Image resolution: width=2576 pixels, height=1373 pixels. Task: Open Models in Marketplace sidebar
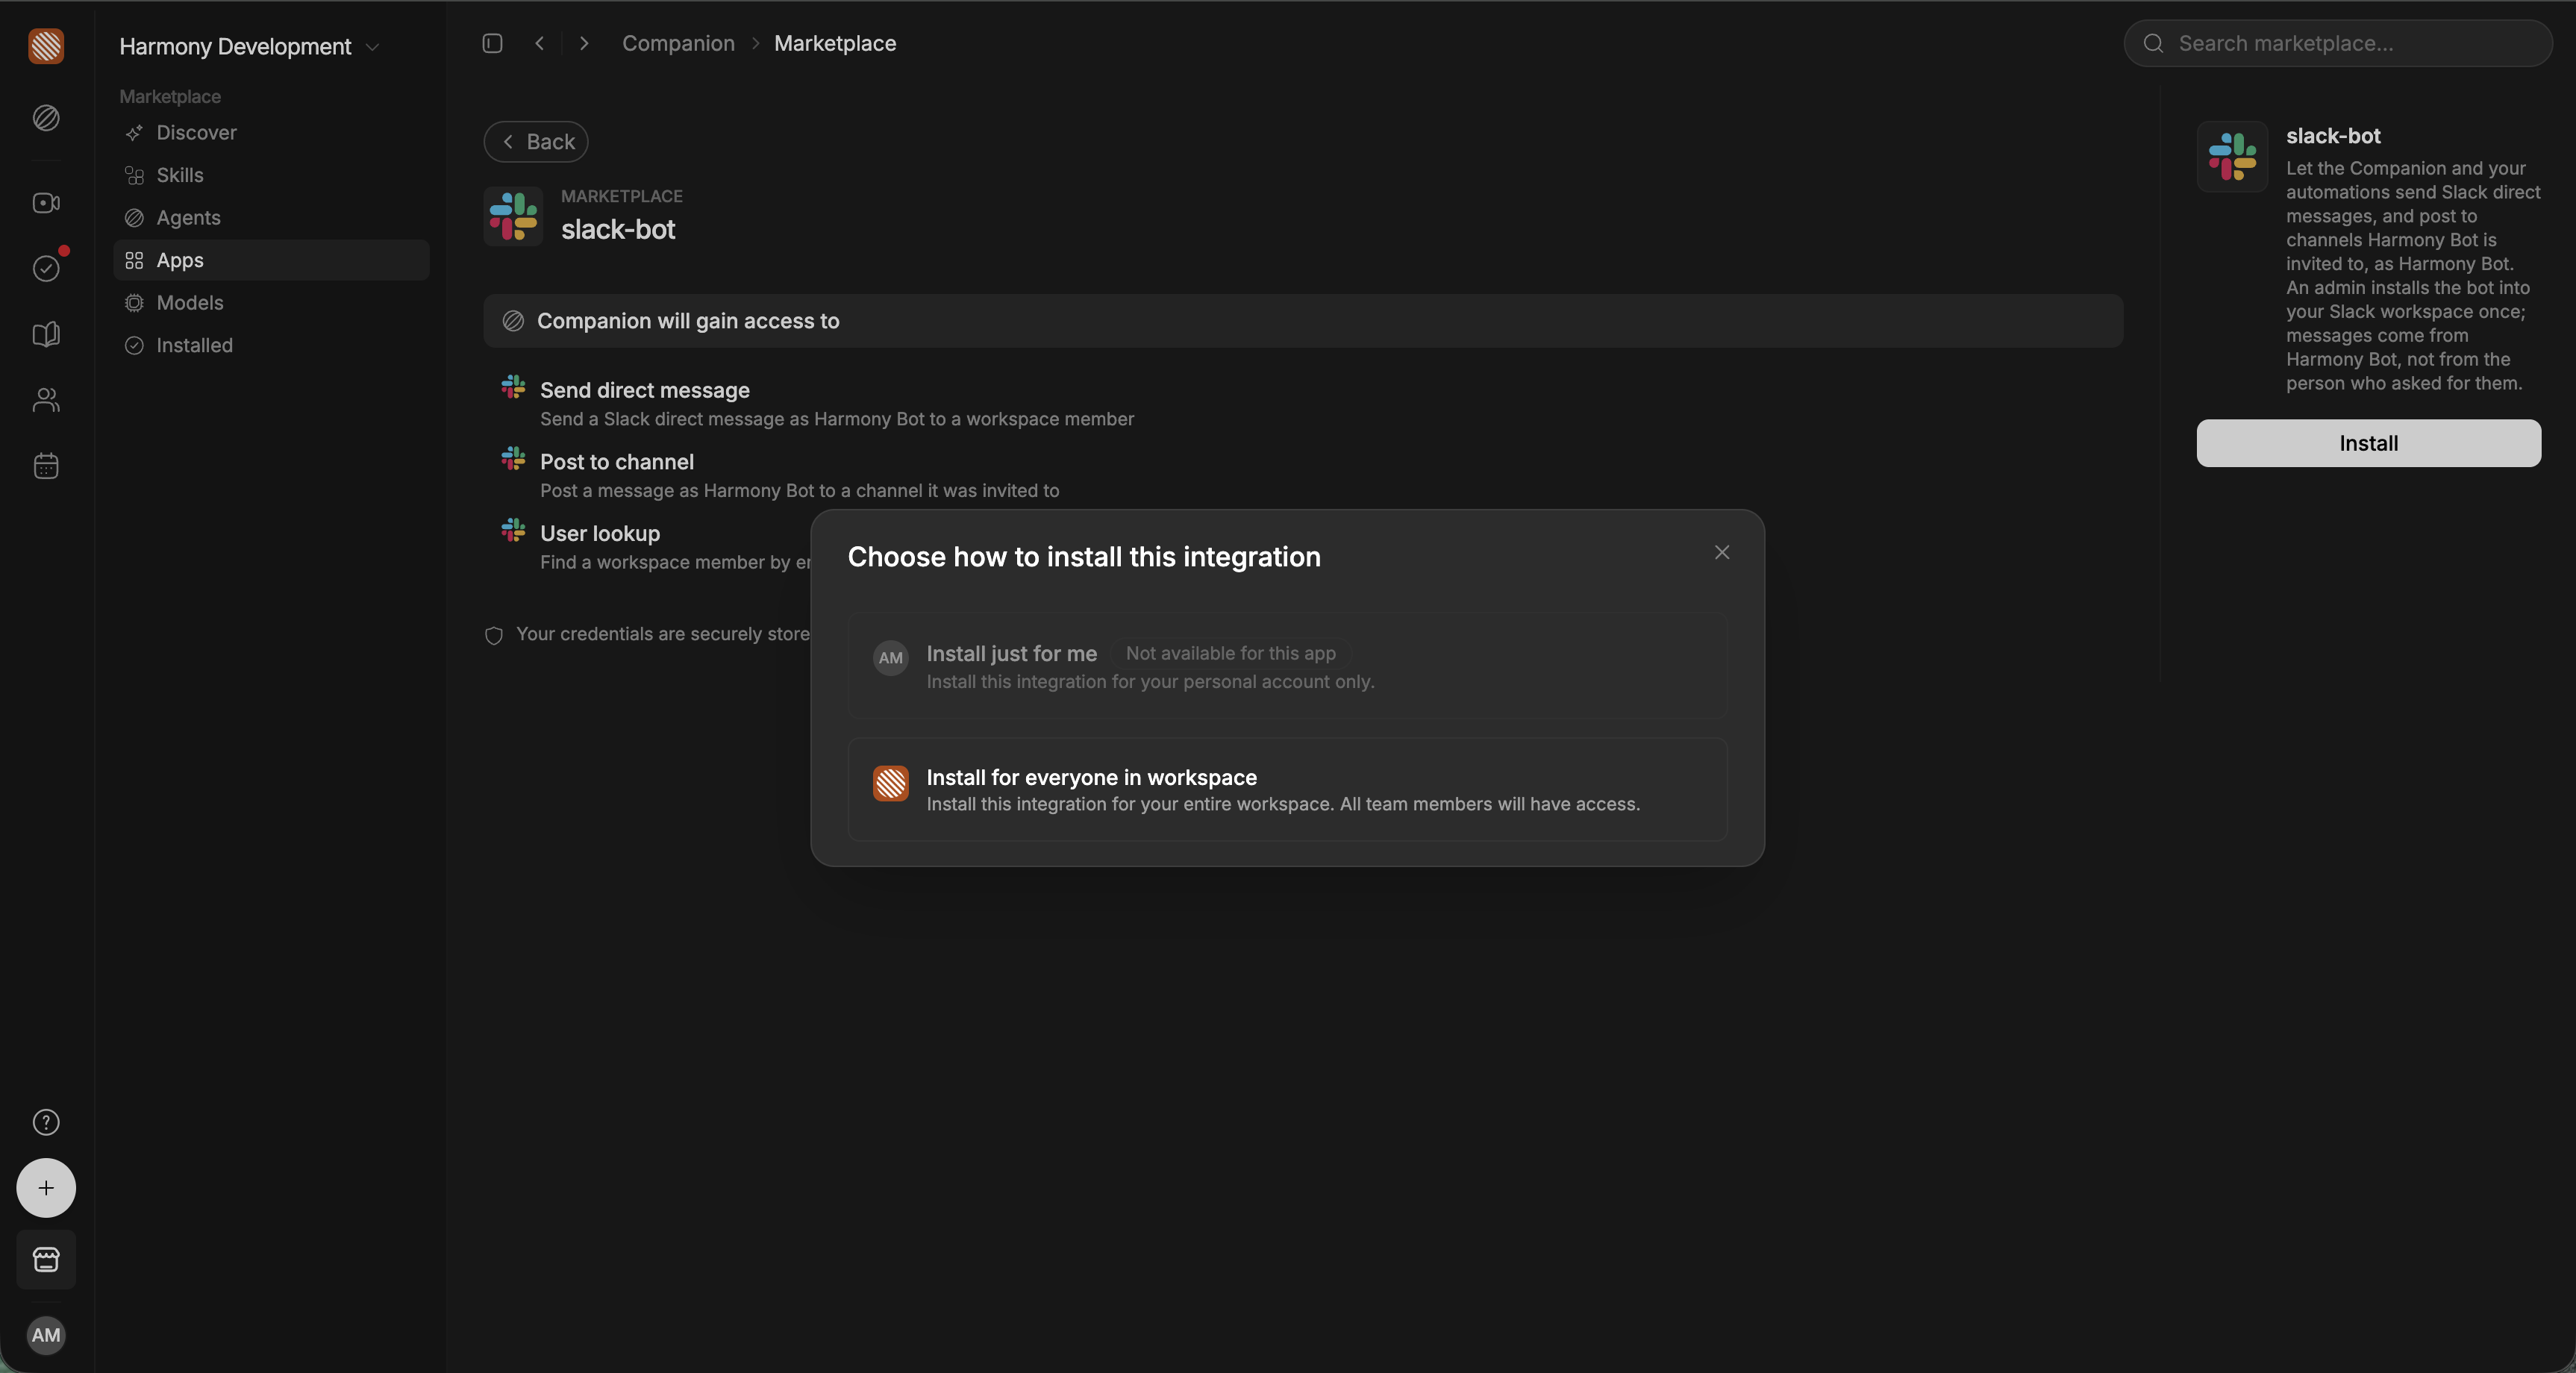272,303
